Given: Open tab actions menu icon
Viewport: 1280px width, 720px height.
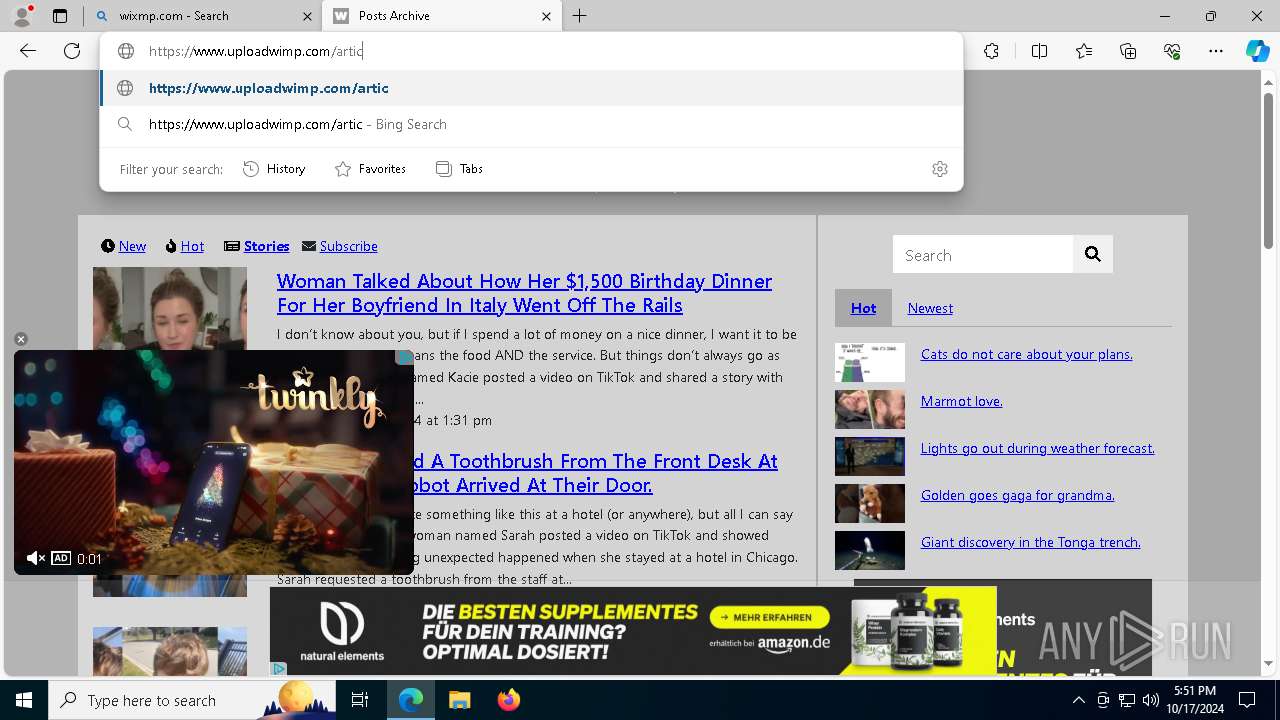Looking at the screenshot, I should click(60, 16).
